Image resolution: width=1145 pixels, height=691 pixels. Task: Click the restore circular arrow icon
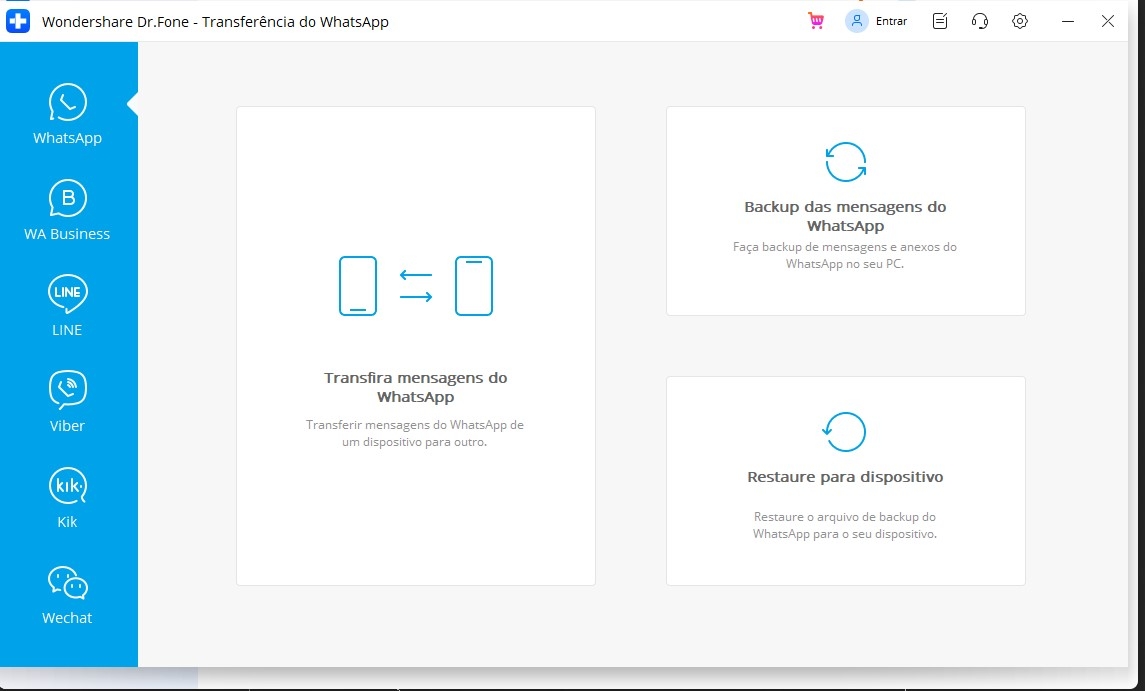[x=845, y=432]
